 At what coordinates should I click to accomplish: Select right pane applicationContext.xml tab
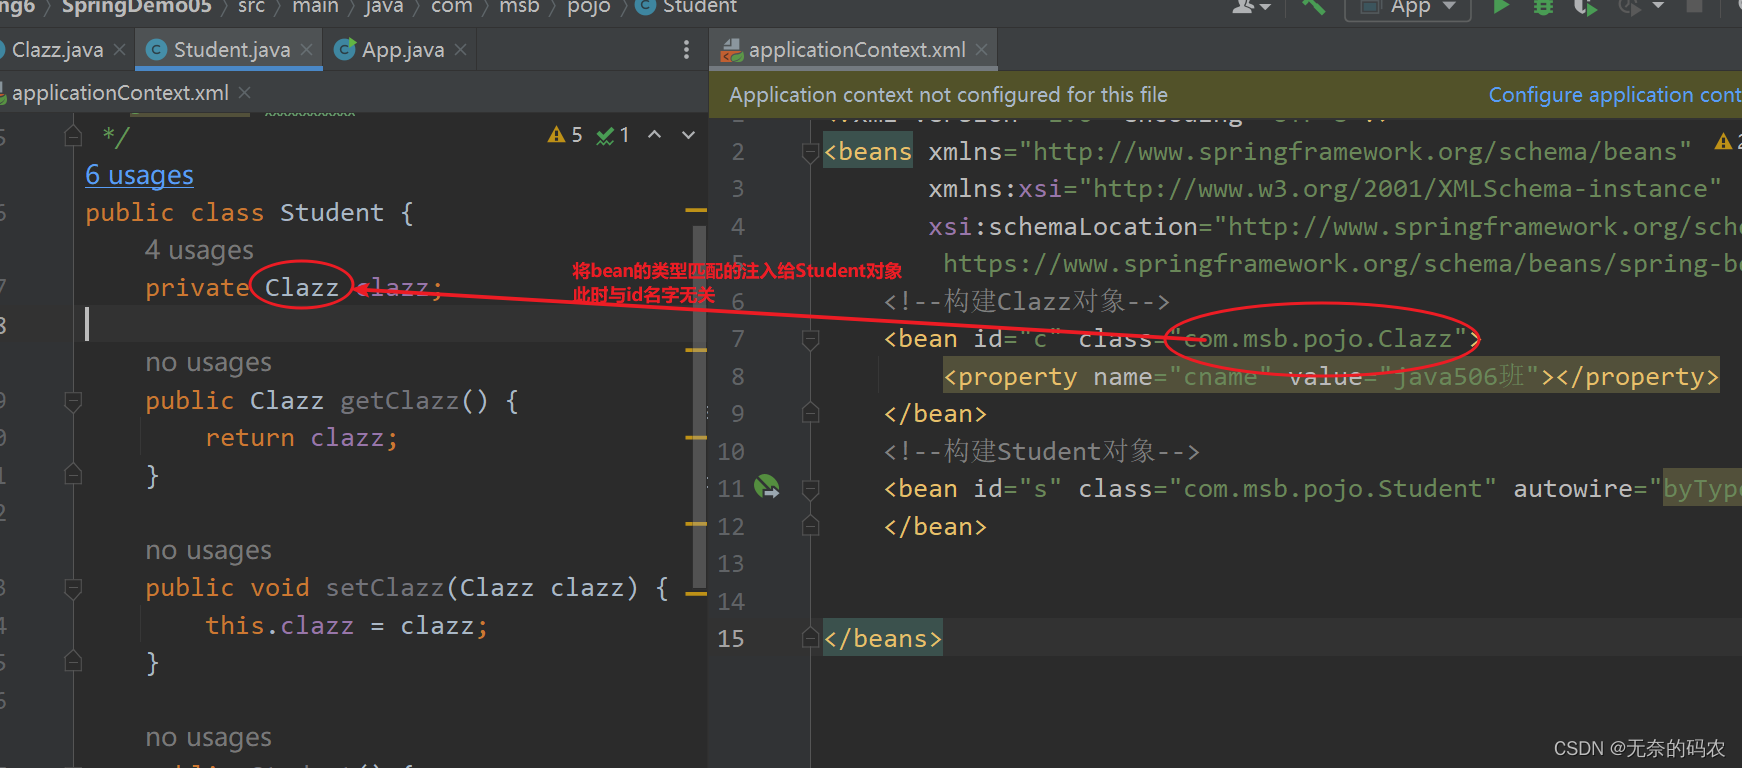[855, 49]
